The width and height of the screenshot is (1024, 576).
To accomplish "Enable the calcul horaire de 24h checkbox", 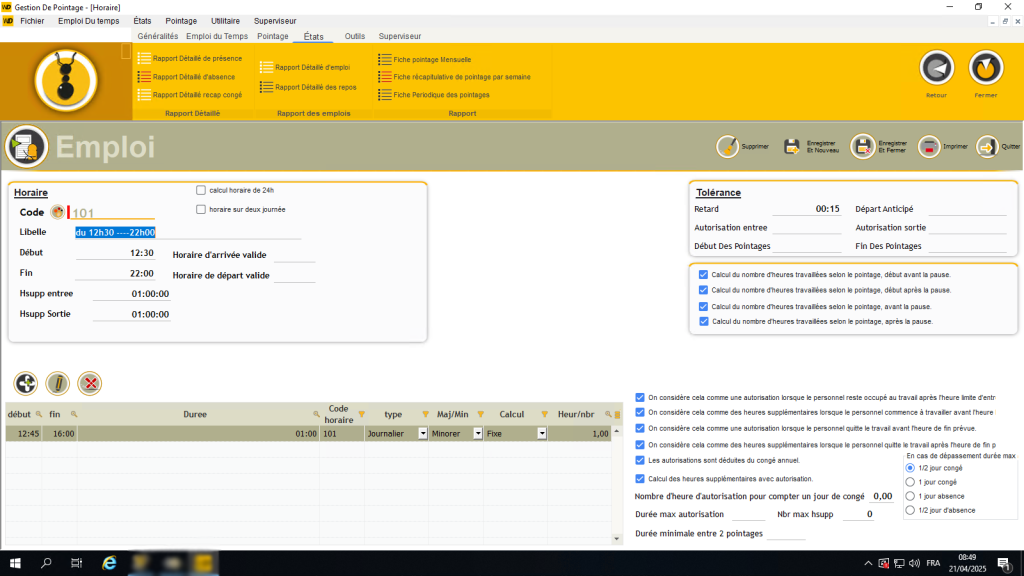I will [x=201, y=190].
